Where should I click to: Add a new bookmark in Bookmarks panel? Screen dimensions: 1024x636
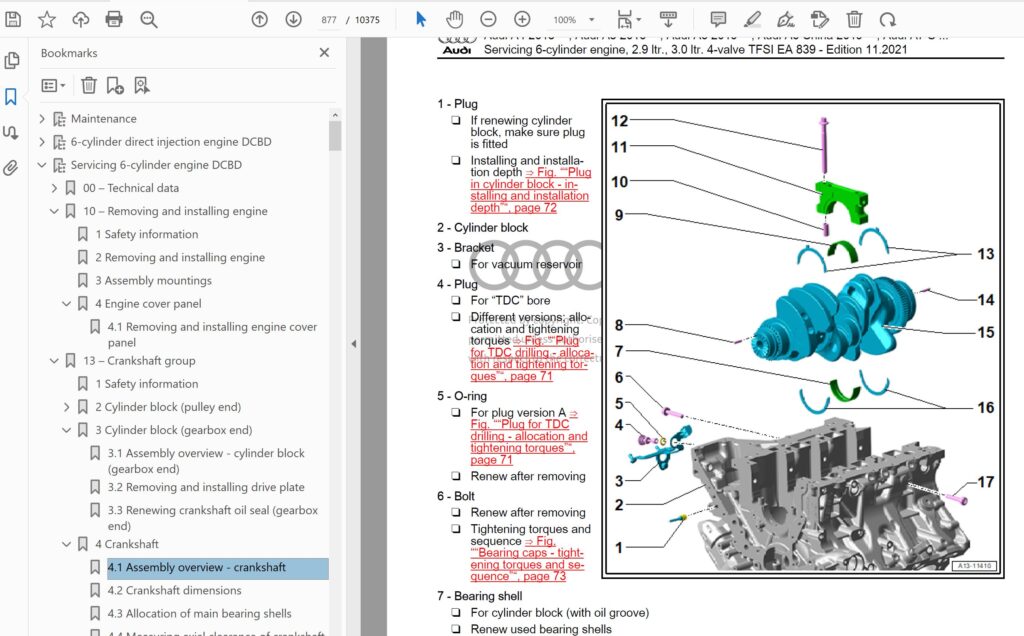click(x=115, y=86)
